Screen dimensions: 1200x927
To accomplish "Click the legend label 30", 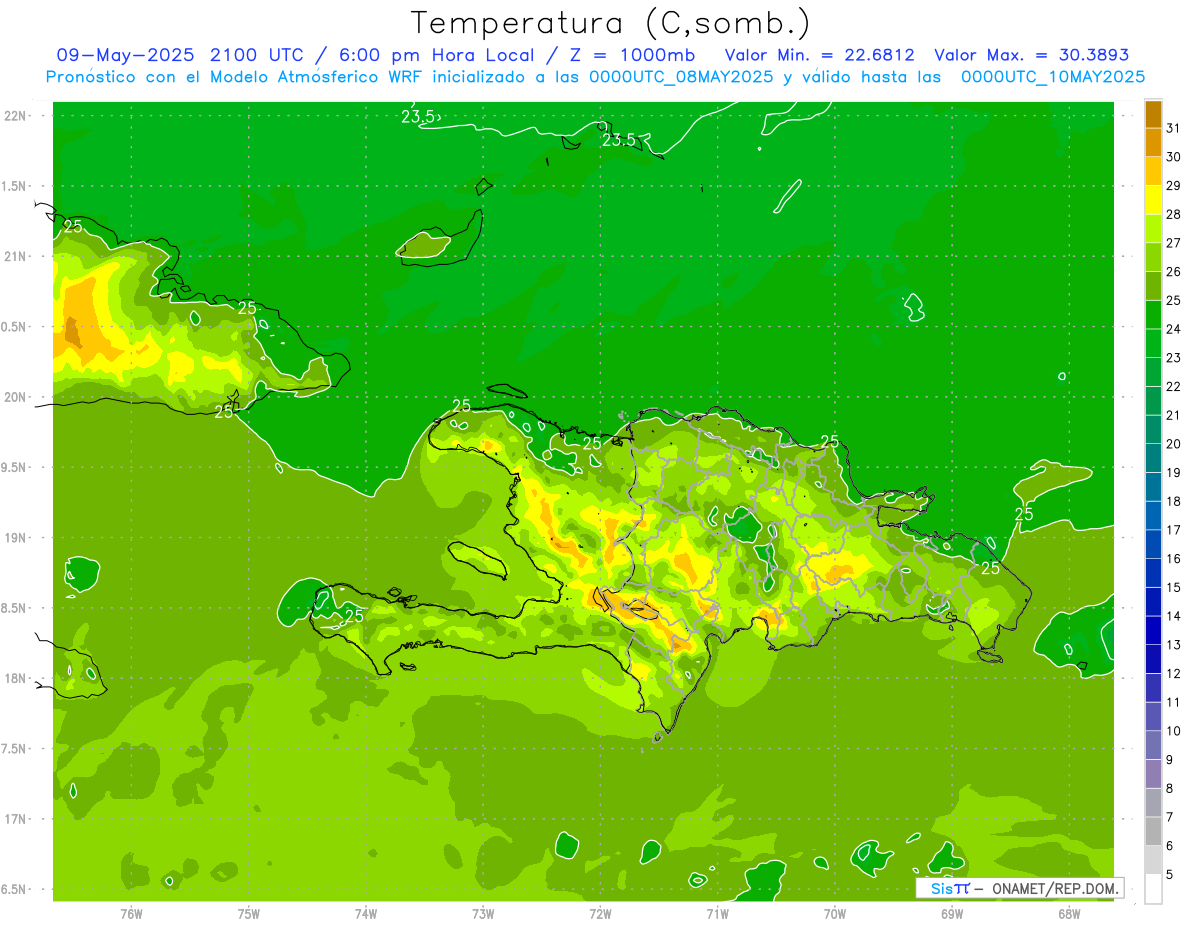I will pos(1174,157).
